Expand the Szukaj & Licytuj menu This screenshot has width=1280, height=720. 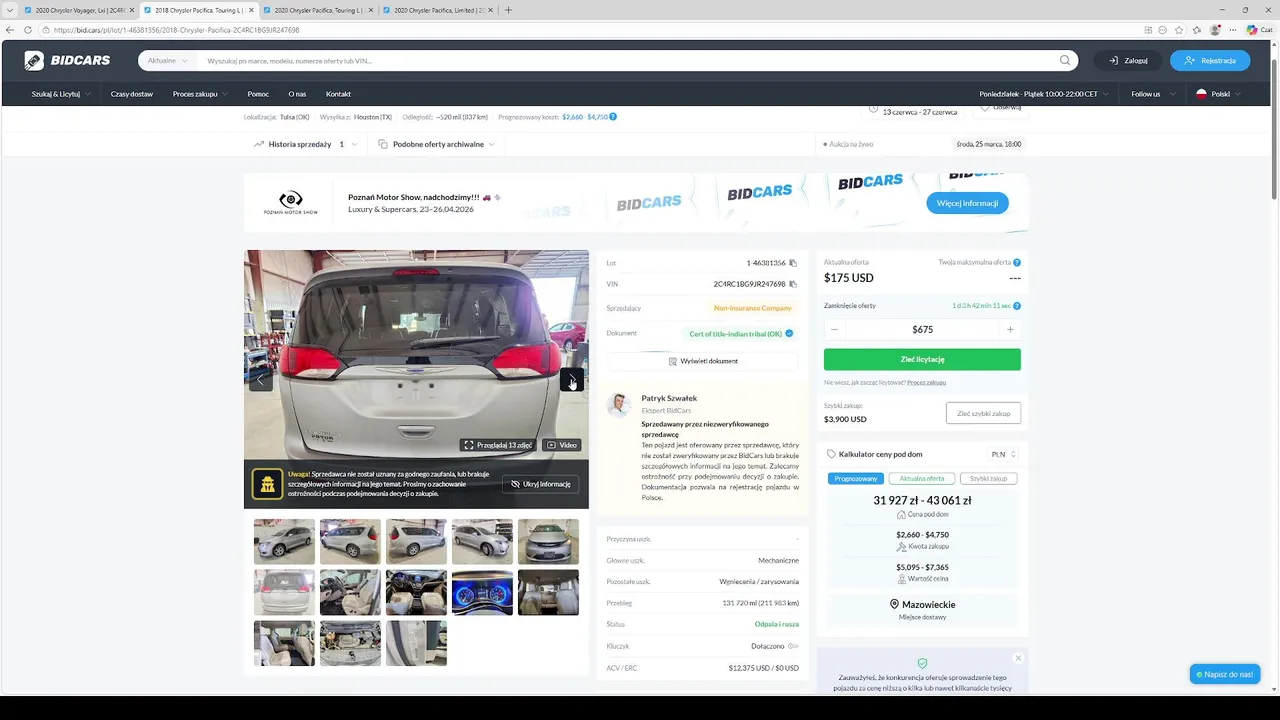[x=61, y=94]
